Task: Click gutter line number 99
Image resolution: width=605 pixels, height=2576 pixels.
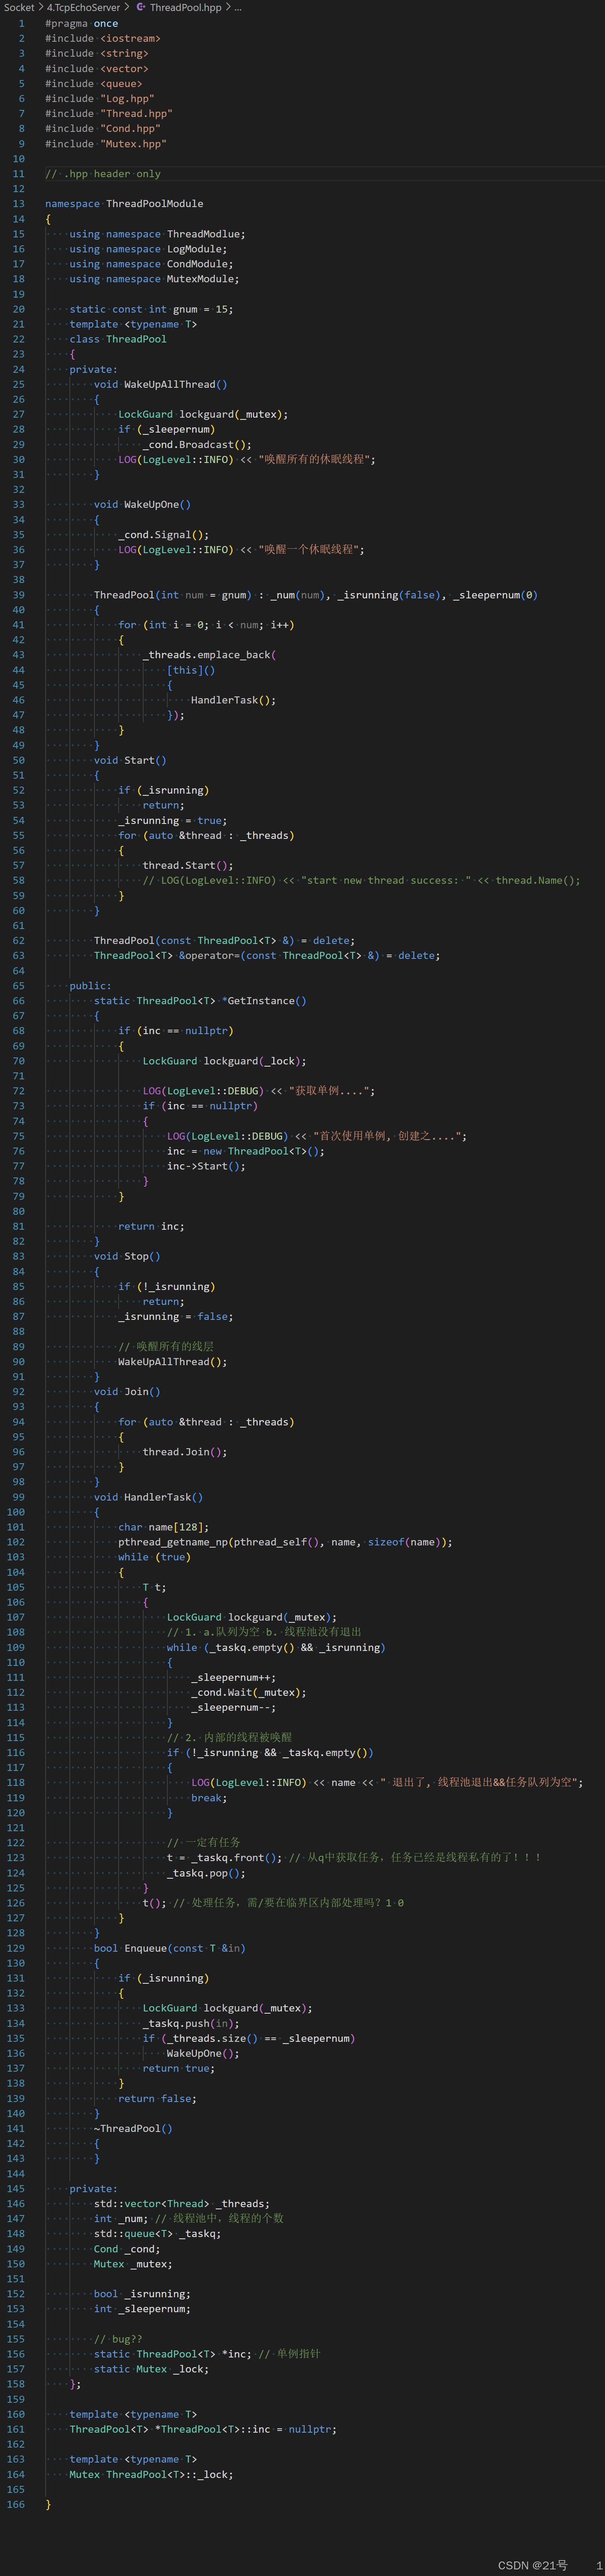Action: point(18,1497)
